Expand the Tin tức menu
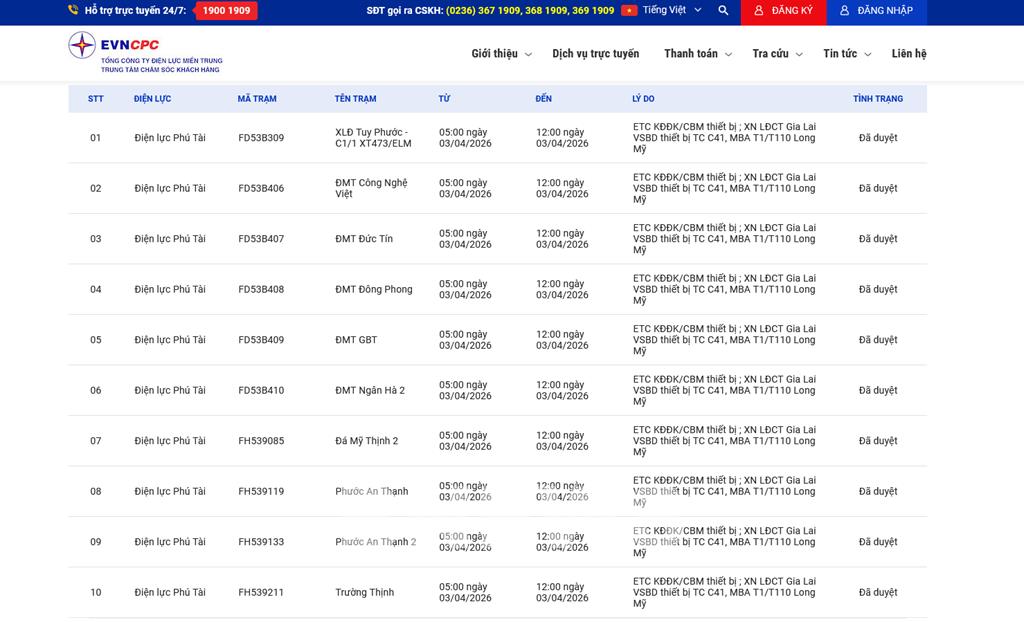The image size is (1024, 622). coord(846,54)
